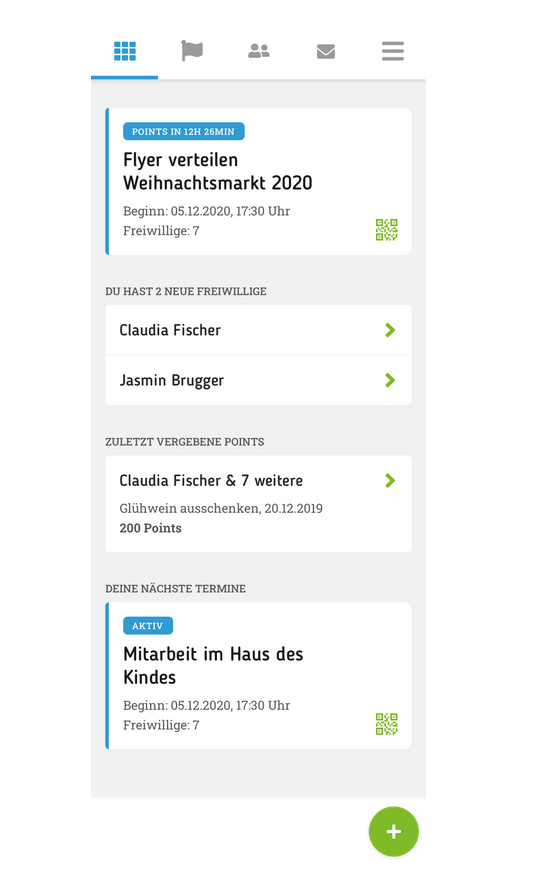Open the hamburger menu
Image resolution: width=548 pixels, height=885 pixels.
pos(393,51)
